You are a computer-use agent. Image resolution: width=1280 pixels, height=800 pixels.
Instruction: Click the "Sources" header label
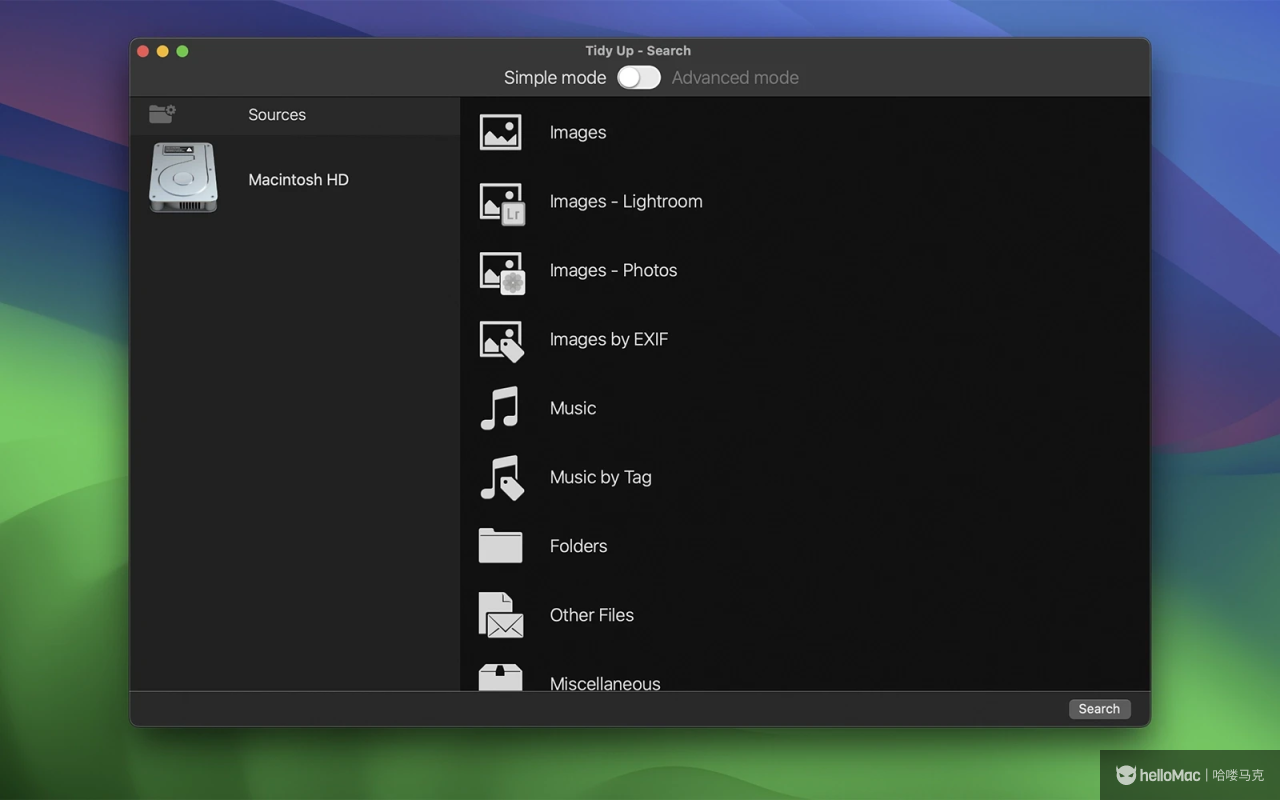[x=277, y=115]
